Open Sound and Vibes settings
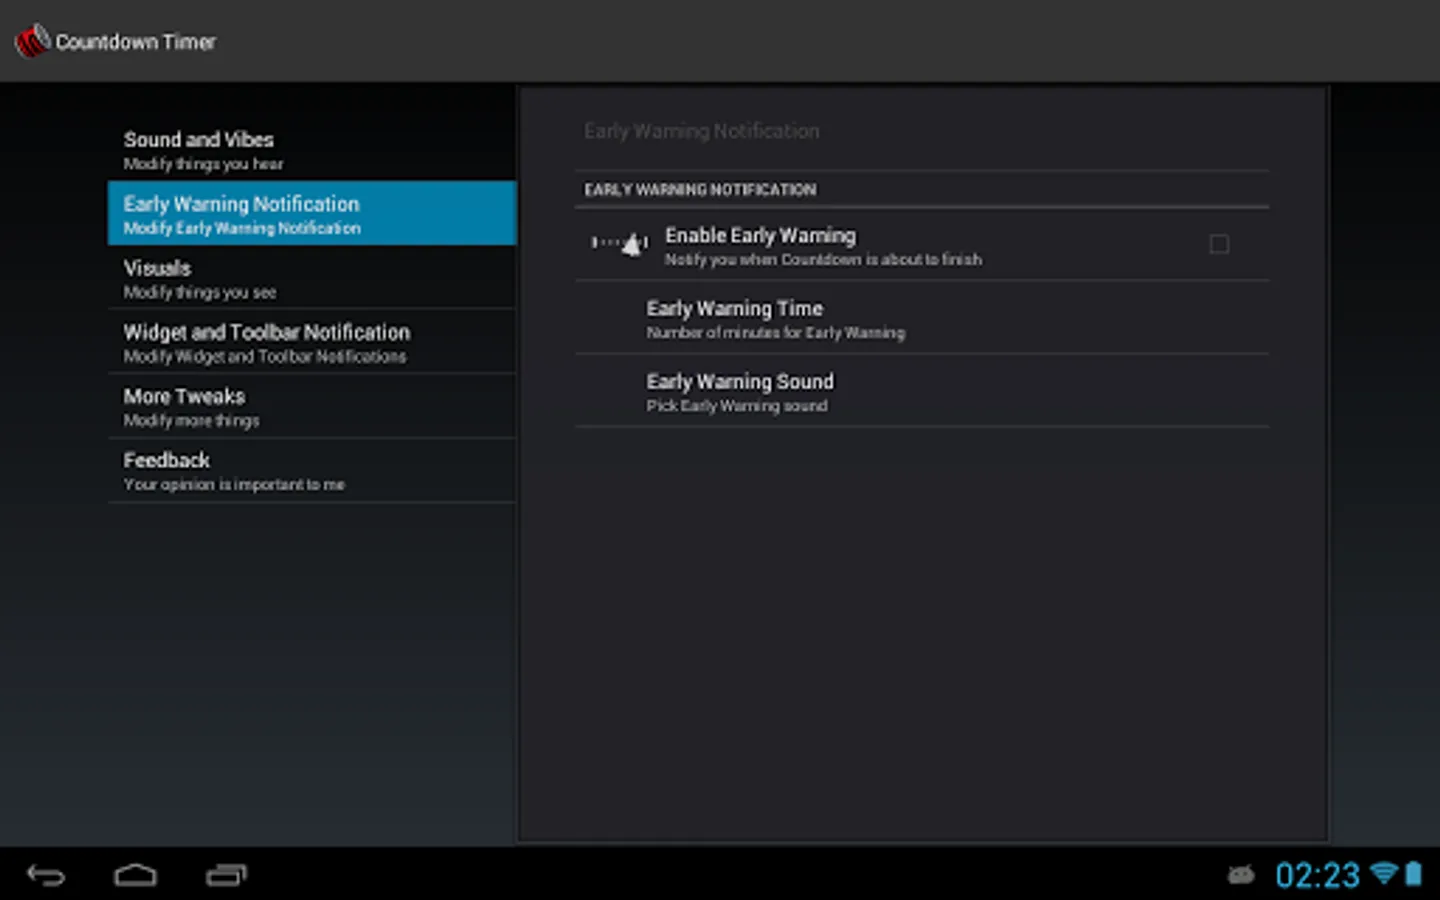The height and width of the screenshot is (900, 1440). (312, 149)
